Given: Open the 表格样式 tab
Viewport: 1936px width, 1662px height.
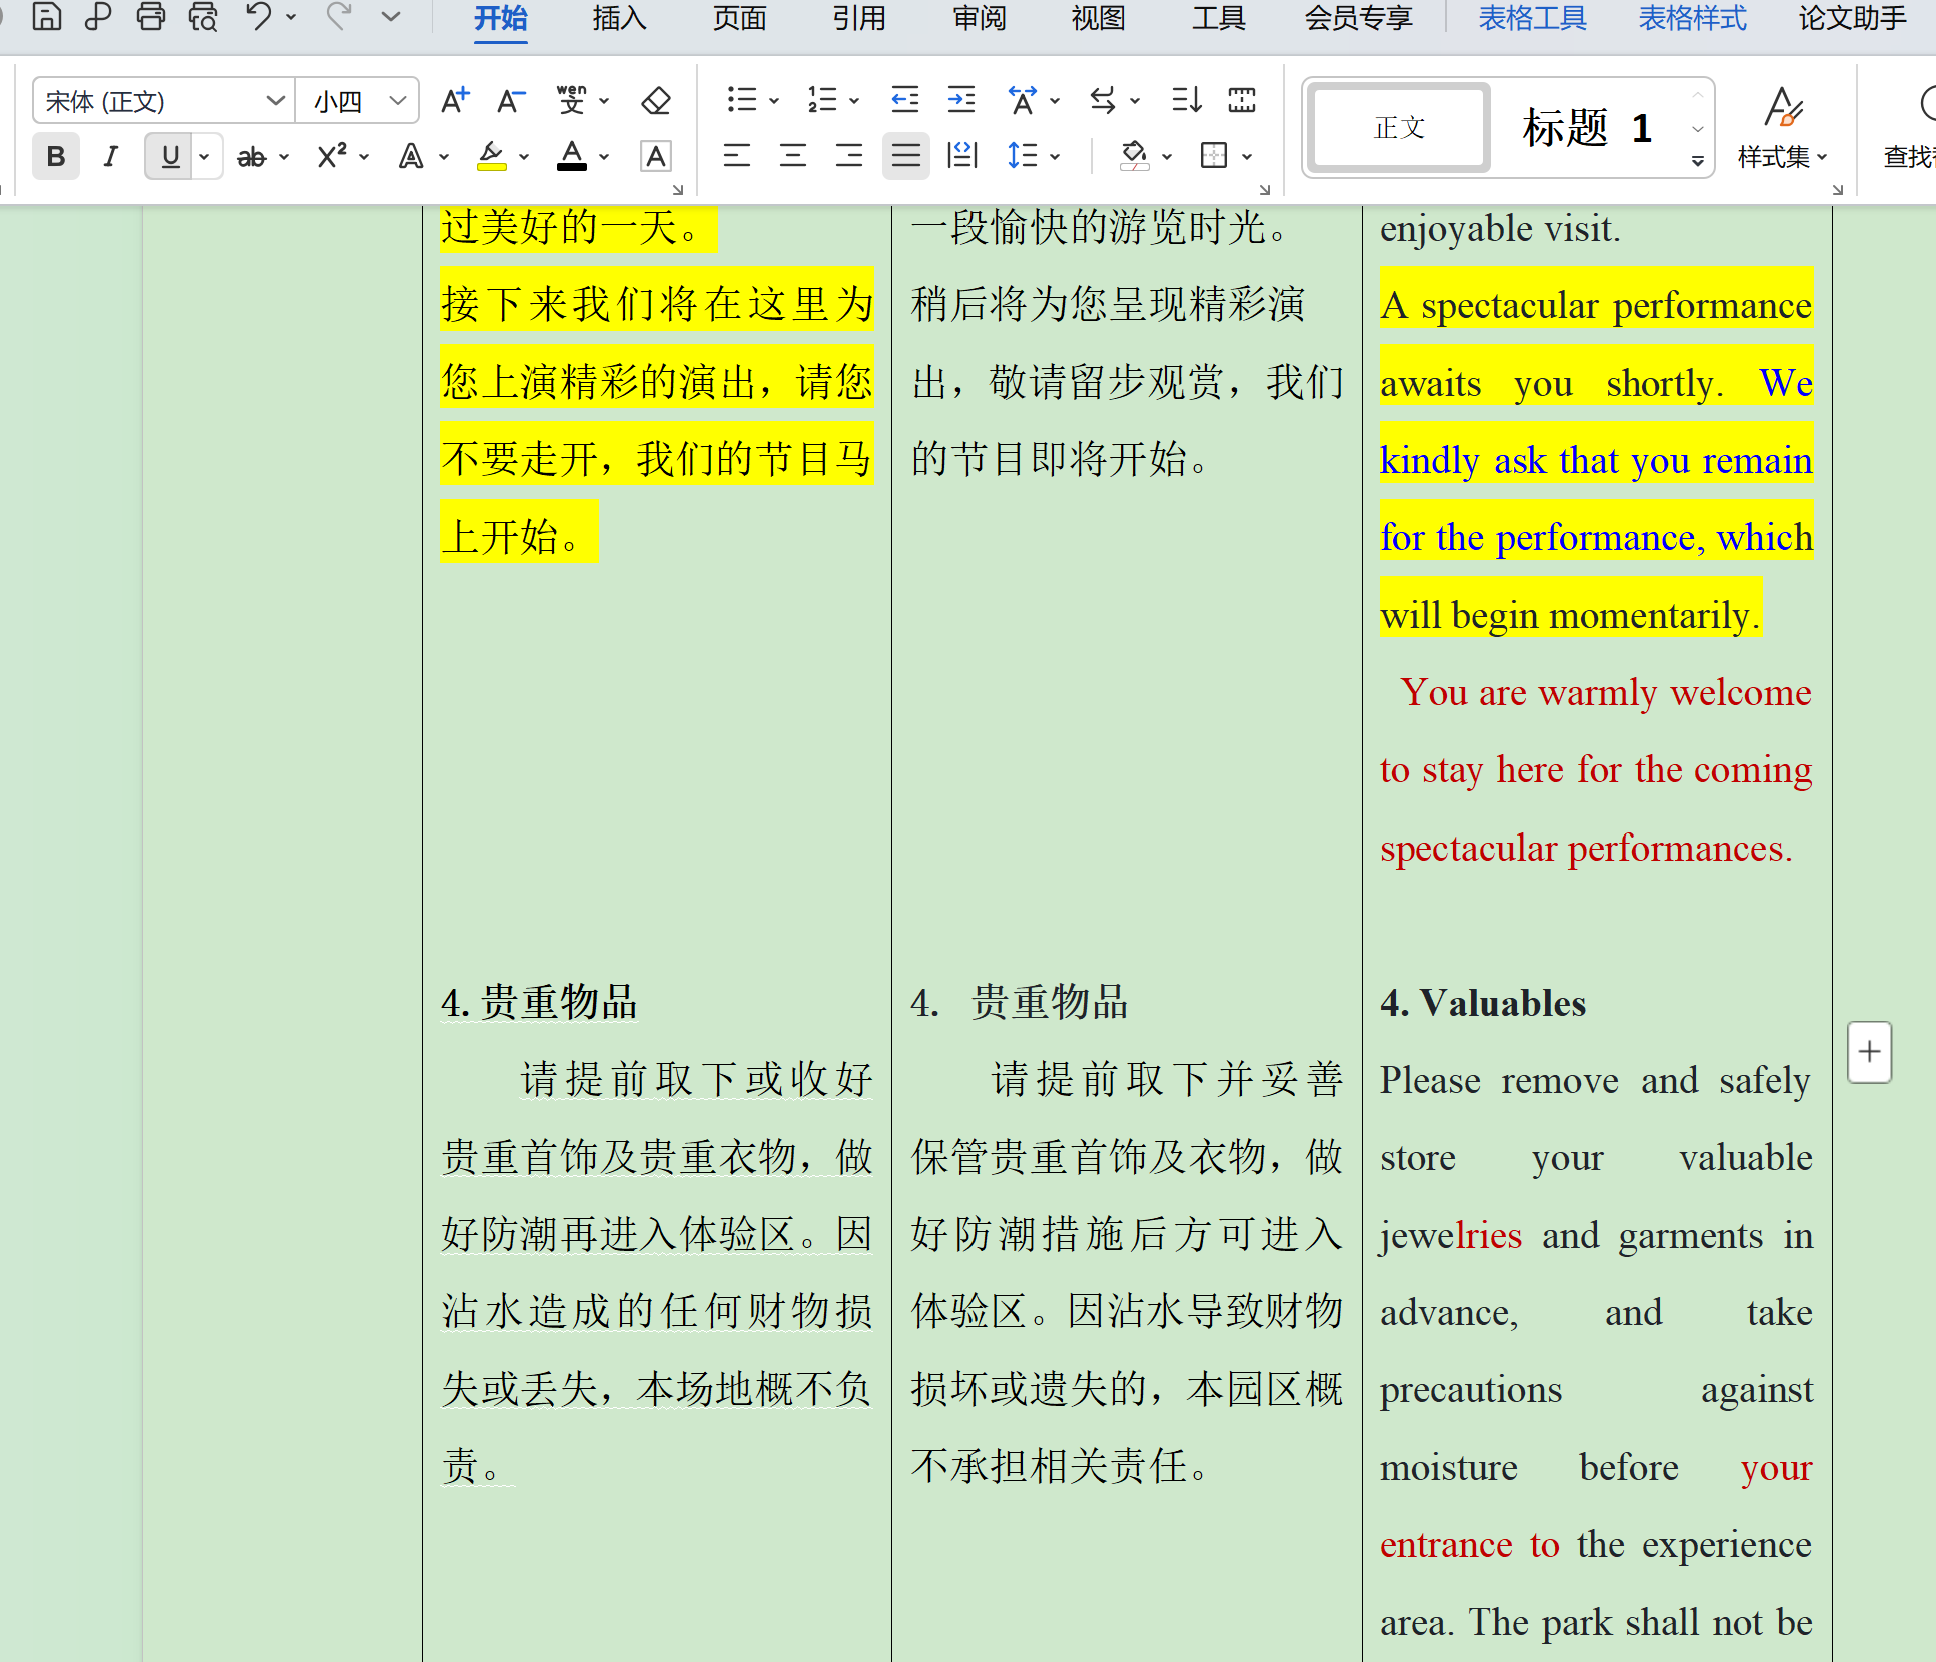Looking at the screenshot, I should point(1692,19).
